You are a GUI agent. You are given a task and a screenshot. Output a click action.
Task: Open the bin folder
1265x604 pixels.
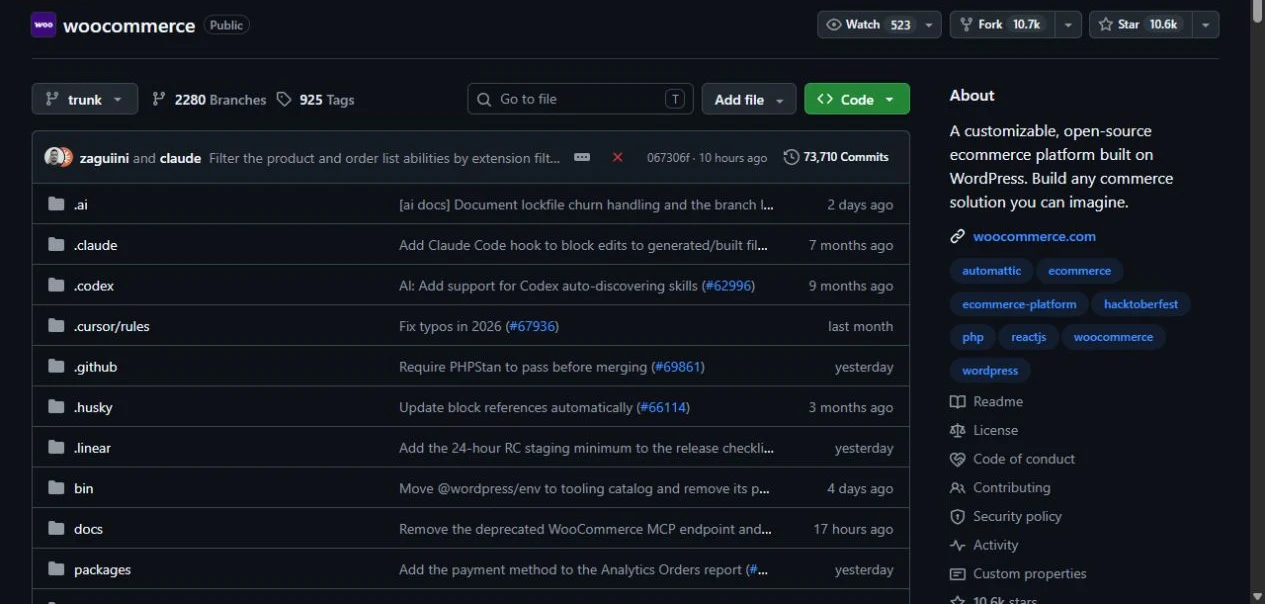pos(84,488)
